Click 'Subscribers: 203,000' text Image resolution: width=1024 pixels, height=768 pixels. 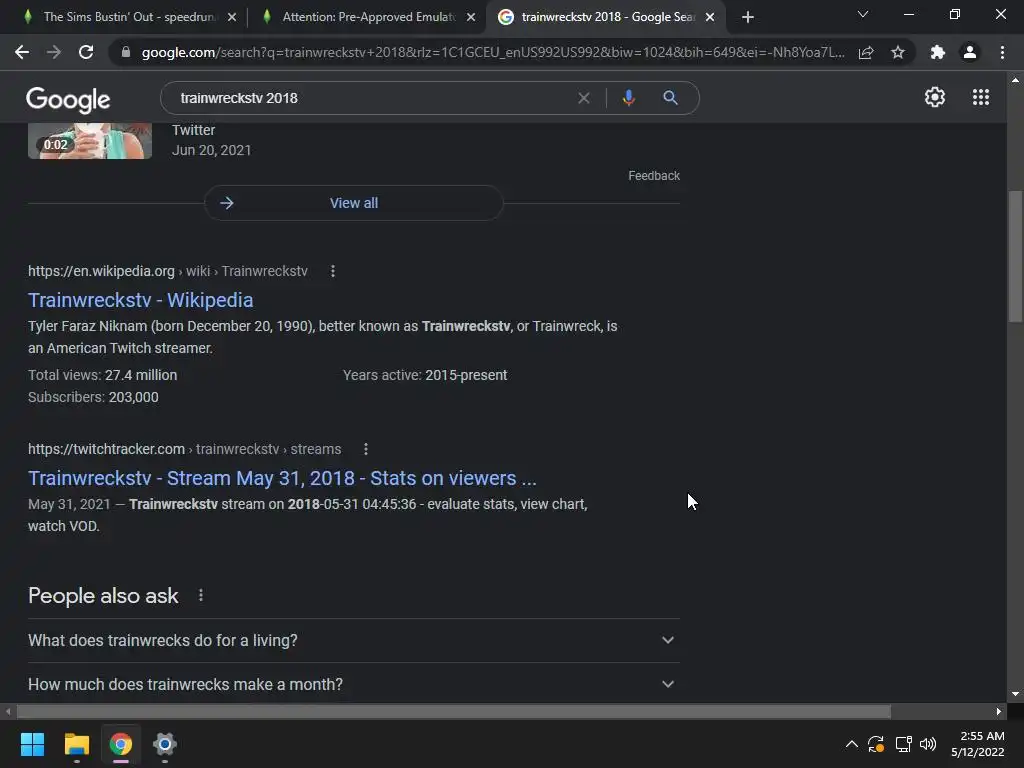(x=93, y=397)
